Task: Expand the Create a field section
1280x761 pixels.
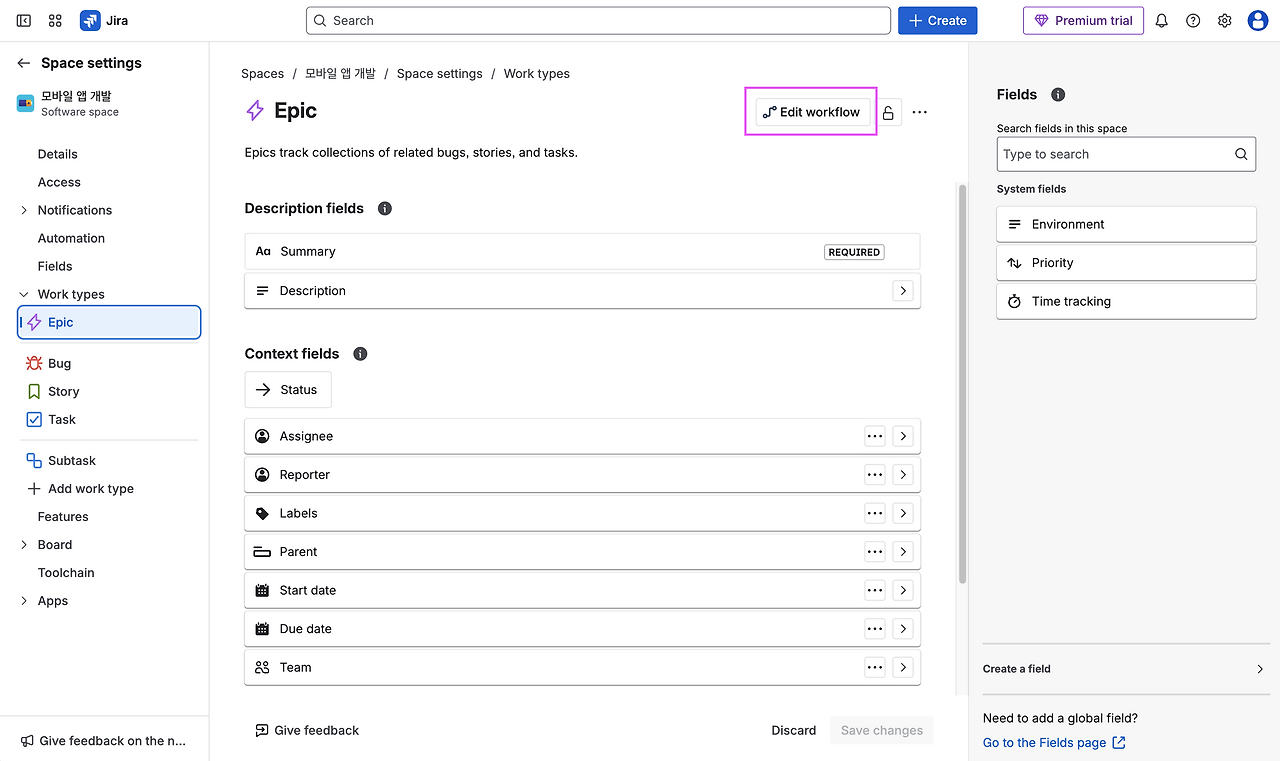Action: (x=1259, y=669)
